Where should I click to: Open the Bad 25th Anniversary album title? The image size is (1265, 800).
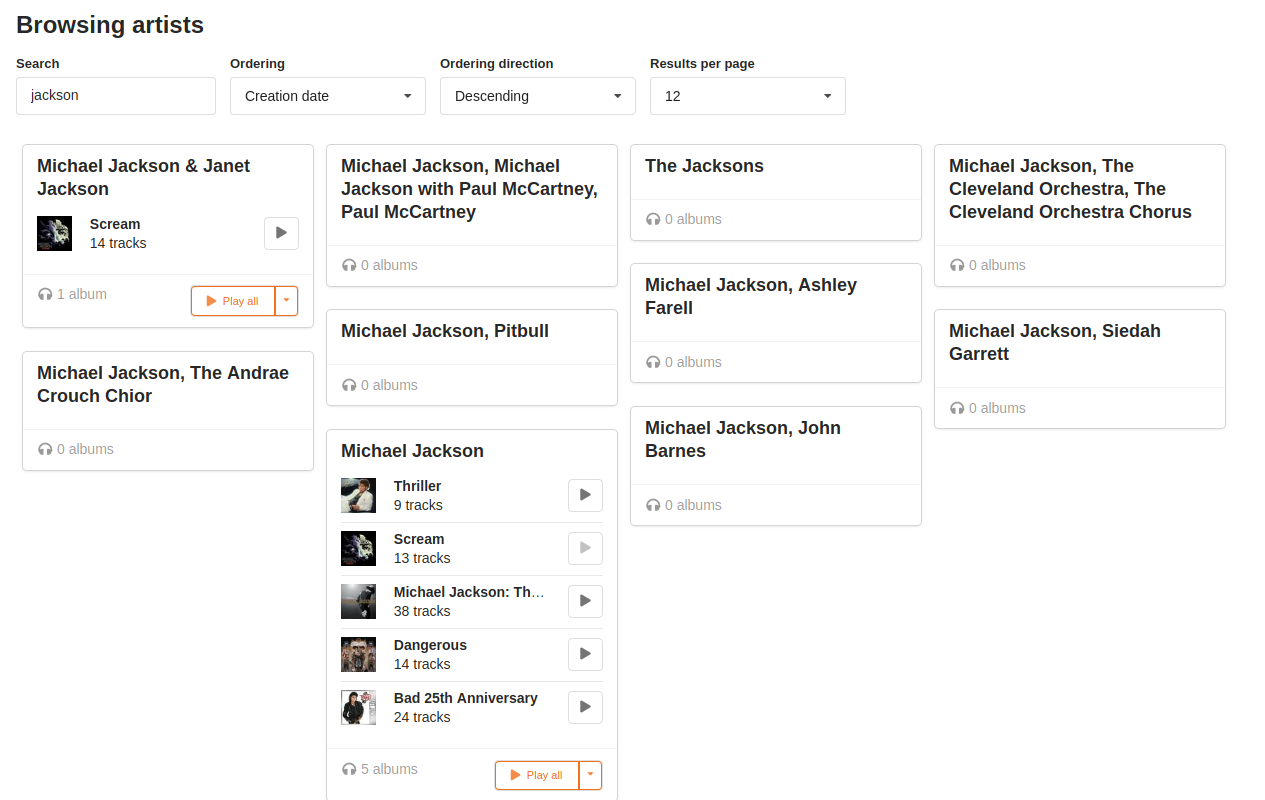pos(466,698)
